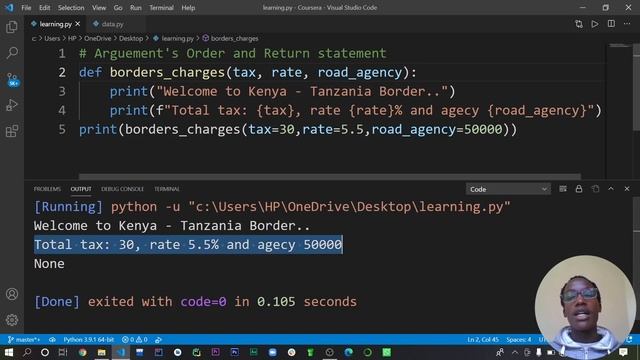Select Python 3.9.1 64-bit interpreter
640x360 pixels.
pos(89,340)
